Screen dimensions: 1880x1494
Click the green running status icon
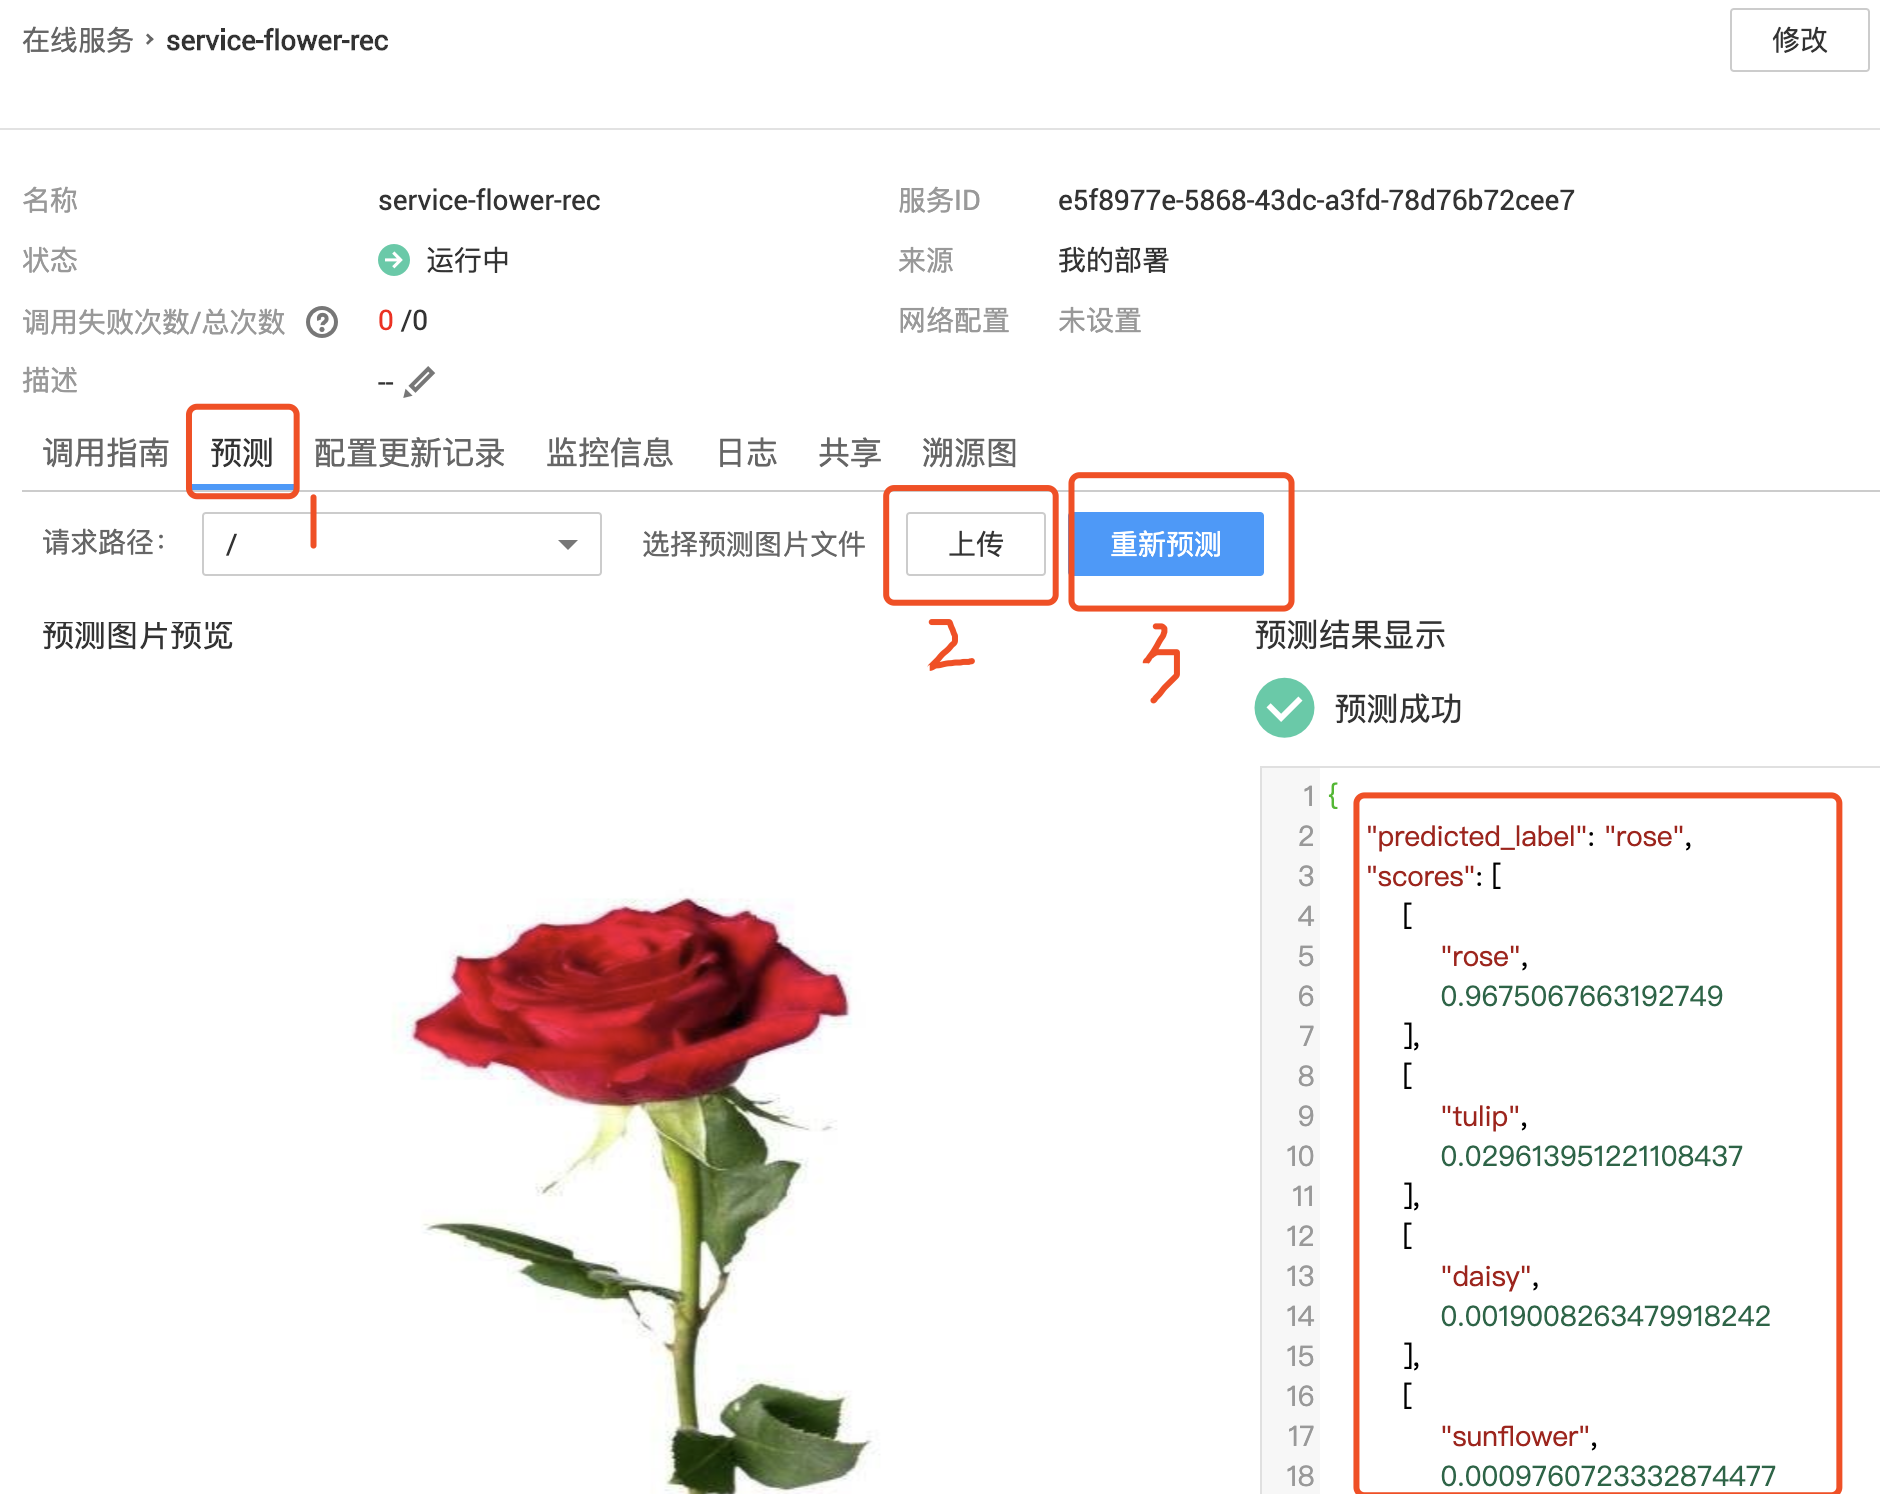click(394, 260)
